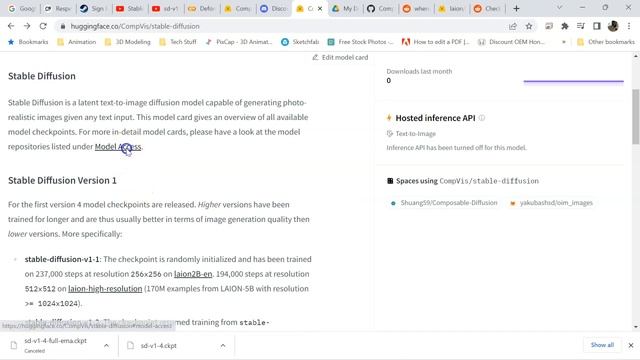Open the tab search dropdown chevron

560,8
